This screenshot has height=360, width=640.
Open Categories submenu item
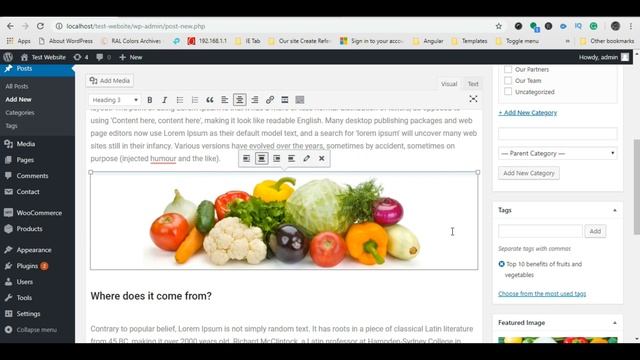pyautogui.click(x=20, y=113)
